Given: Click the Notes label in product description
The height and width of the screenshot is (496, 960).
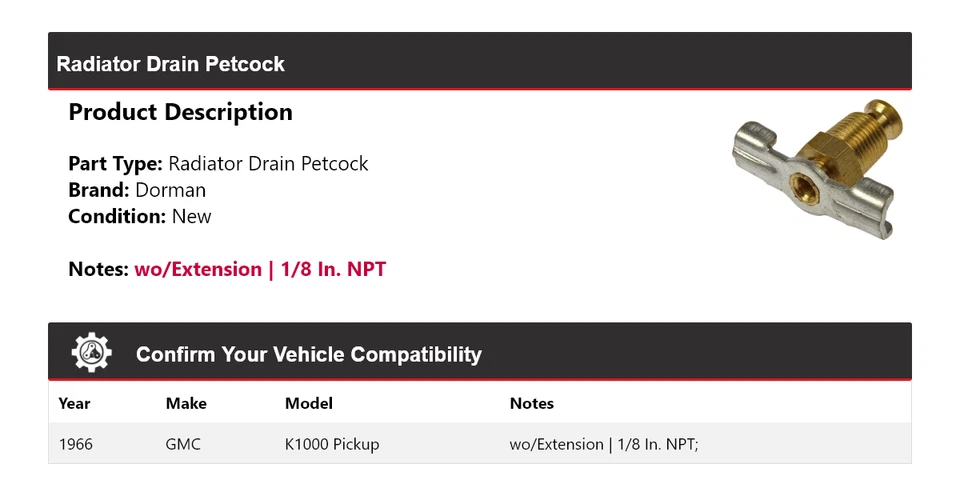Looking at the screenshot, I should [98, 269].
